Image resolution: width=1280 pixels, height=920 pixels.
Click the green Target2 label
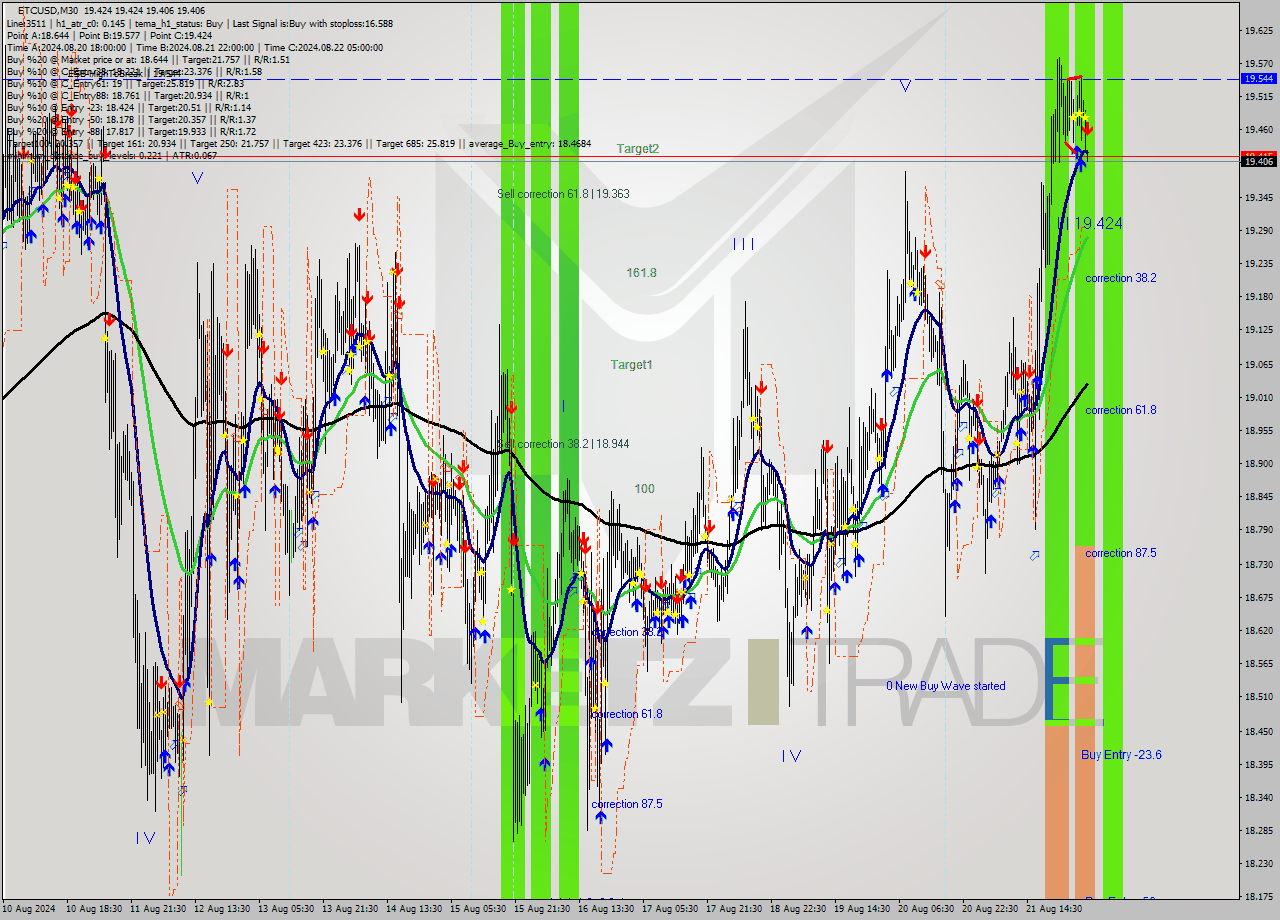(637, 149)
